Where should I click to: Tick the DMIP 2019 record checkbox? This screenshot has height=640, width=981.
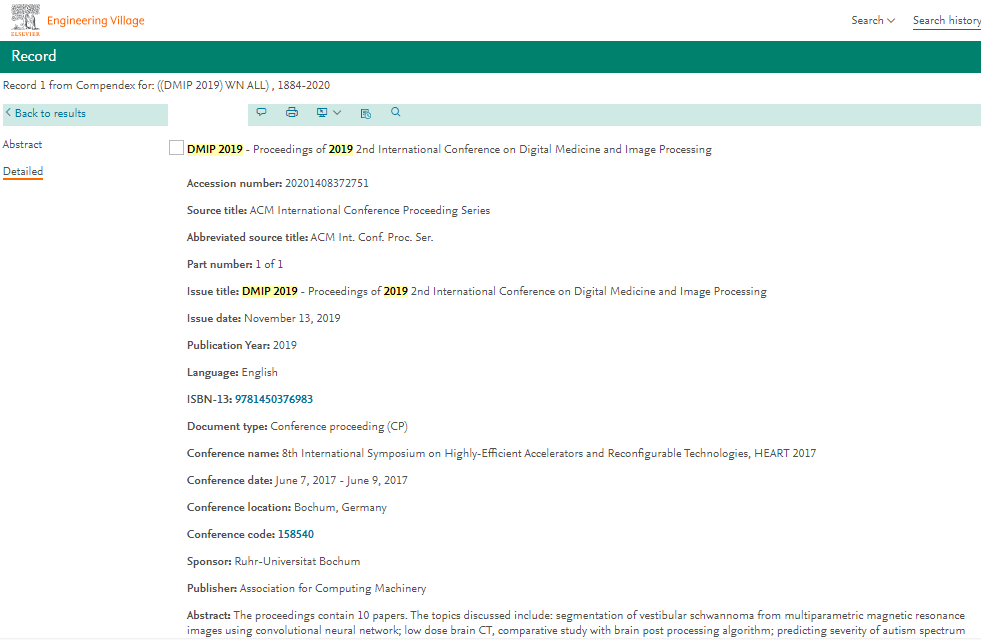[176, 148]
